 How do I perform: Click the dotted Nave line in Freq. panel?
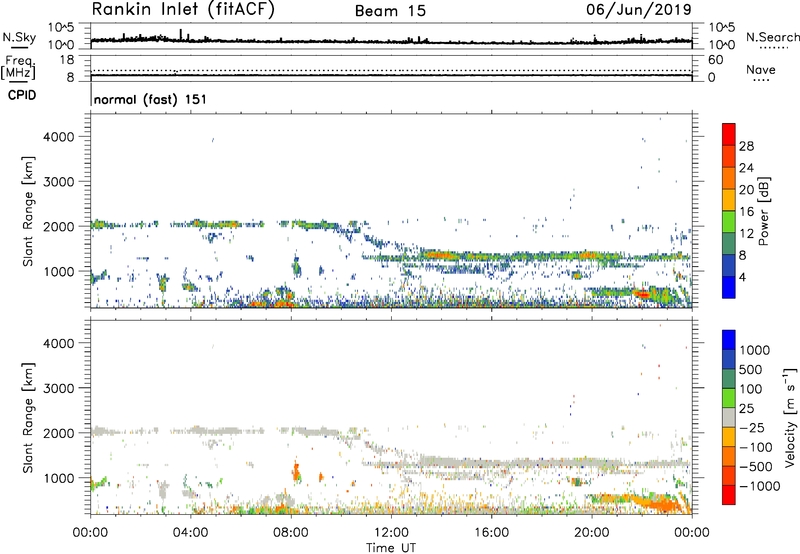coord(391,70)
